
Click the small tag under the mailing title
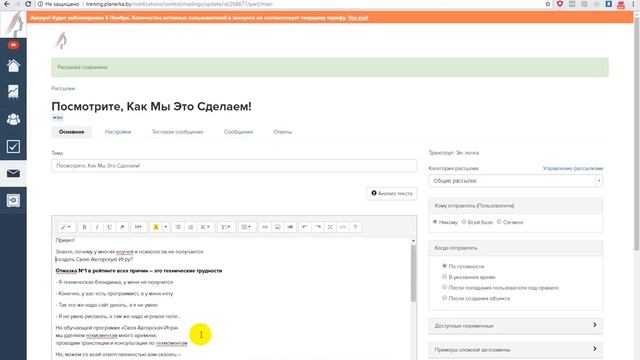pyautogui.click(x=58, y=118)
